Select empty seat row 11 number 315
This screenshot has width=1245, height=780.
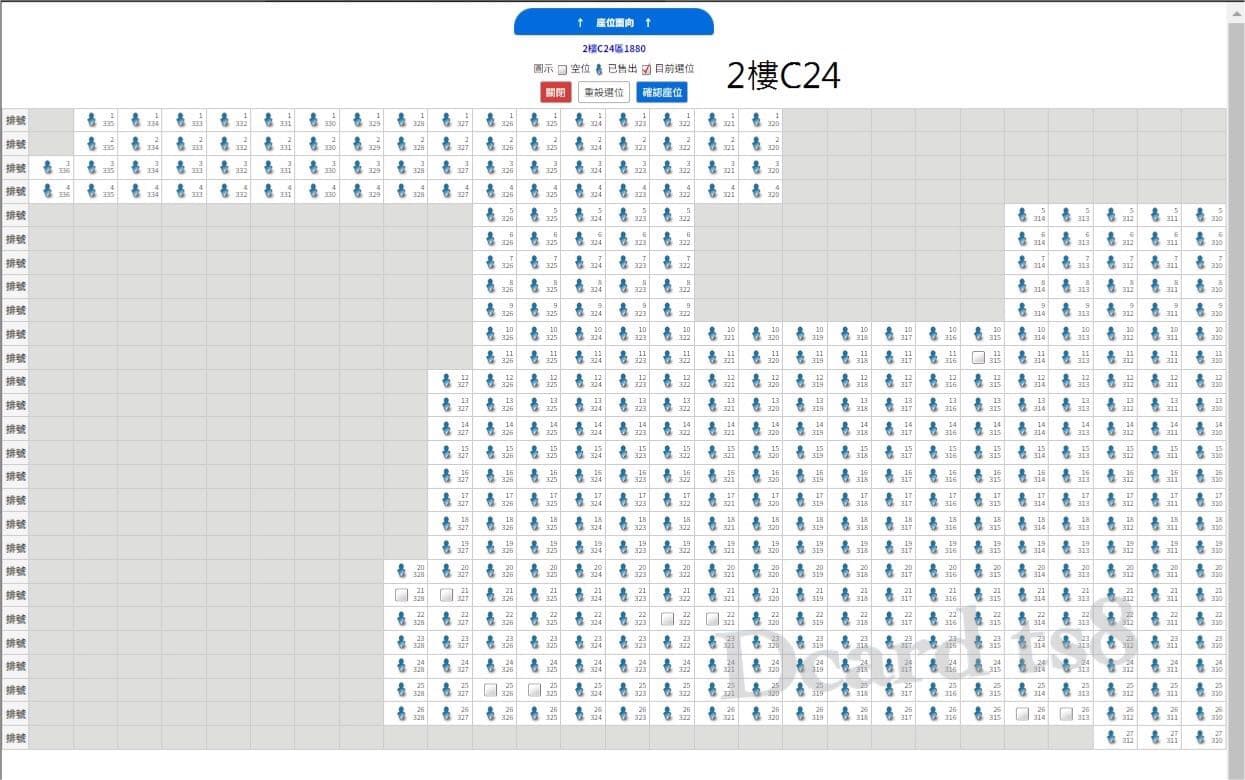coord(978,357)
